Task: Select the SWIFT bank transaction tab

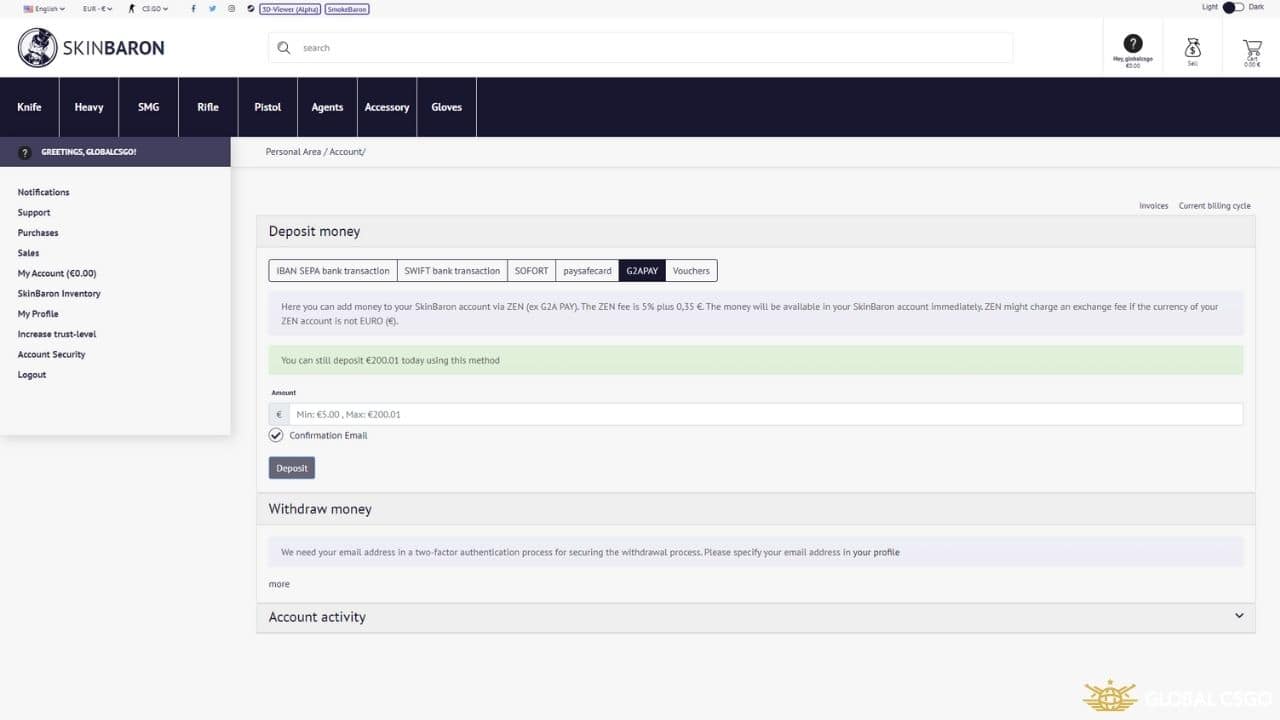Action: (452, 271)
